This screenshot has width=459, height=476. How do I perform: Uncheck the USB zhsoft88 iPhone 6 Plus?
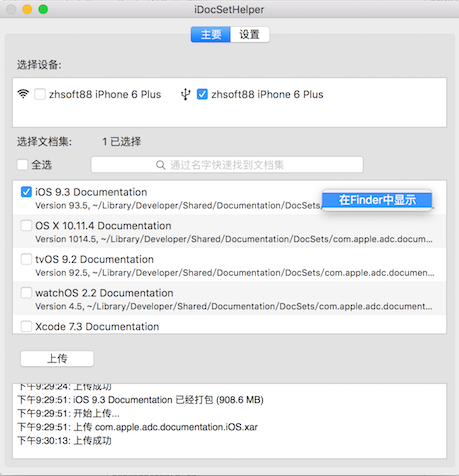click(x=202, y=94)
